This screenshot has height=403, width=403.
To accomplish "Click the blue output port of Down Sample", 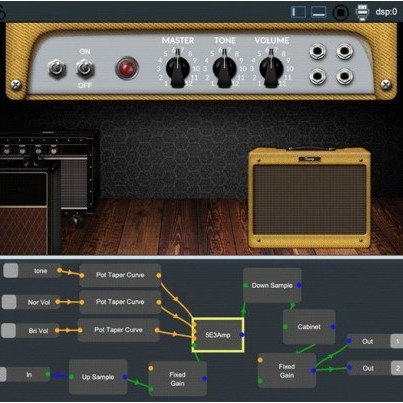I will [x=299, y=285].
